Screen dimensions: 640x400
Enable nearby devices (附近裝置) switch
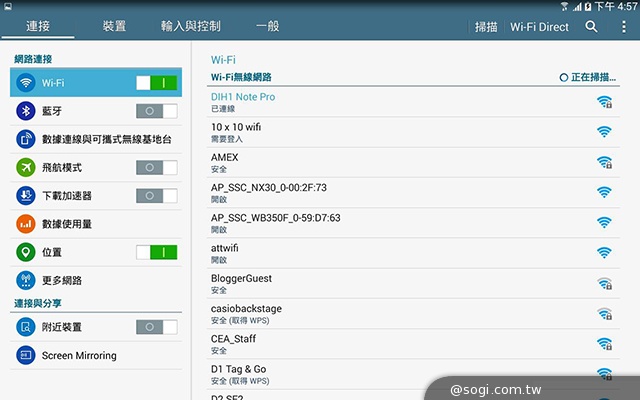157,327
